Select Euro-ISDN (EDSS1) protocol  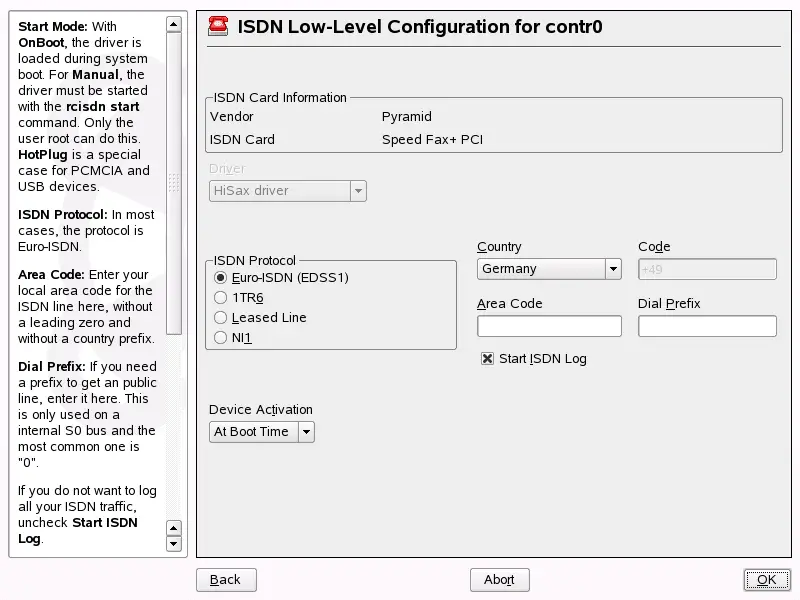[x=221, y=277]
